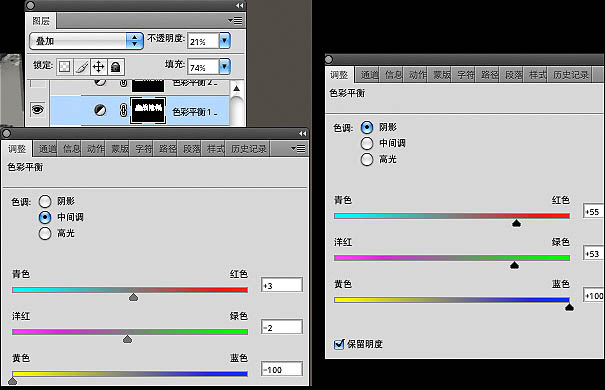Switch to 通道 tab in right panel
The width and height of the screenshot is (605, 390).
(x=368, y=75)
